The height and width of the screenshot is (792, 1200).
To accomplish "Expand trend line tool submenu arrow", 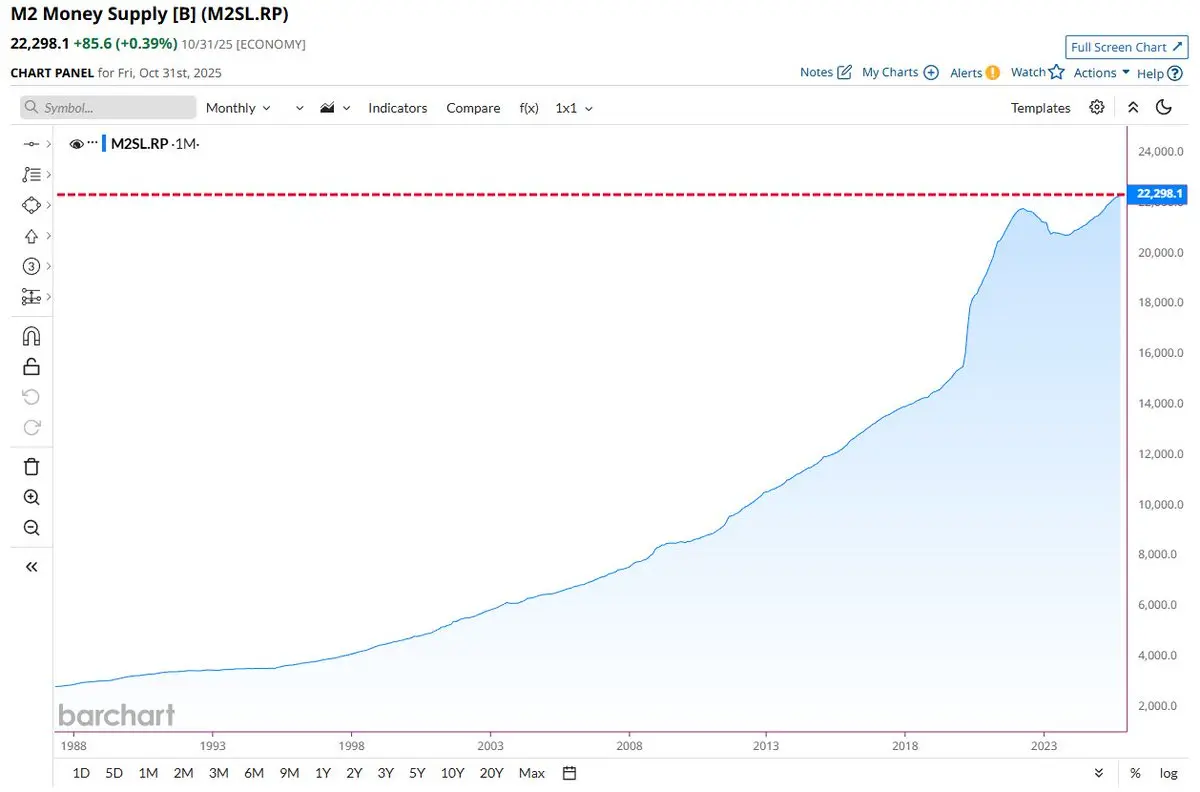I will (48, 145).
